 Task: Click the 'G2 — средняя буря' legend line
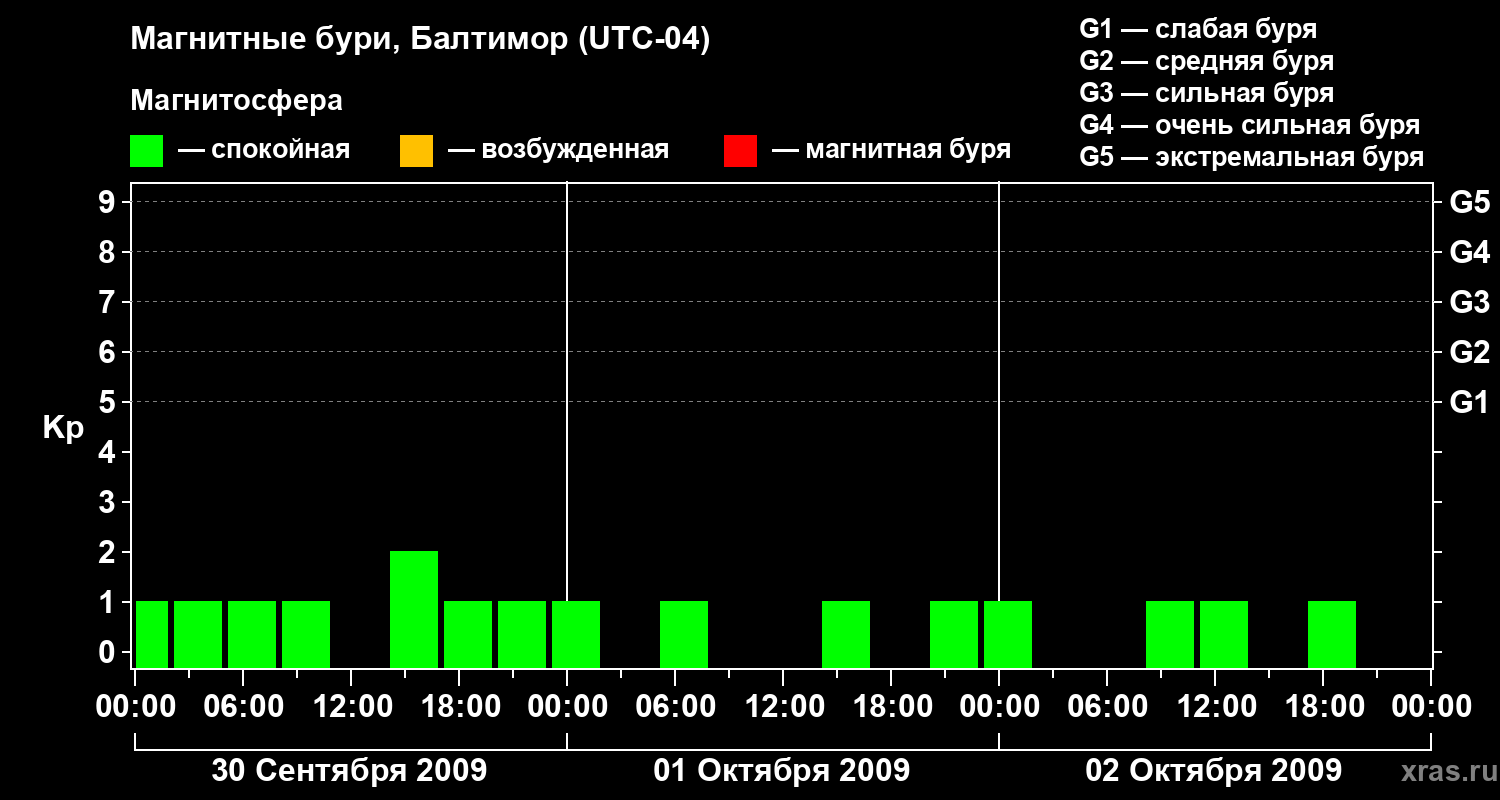[1206, 61]
